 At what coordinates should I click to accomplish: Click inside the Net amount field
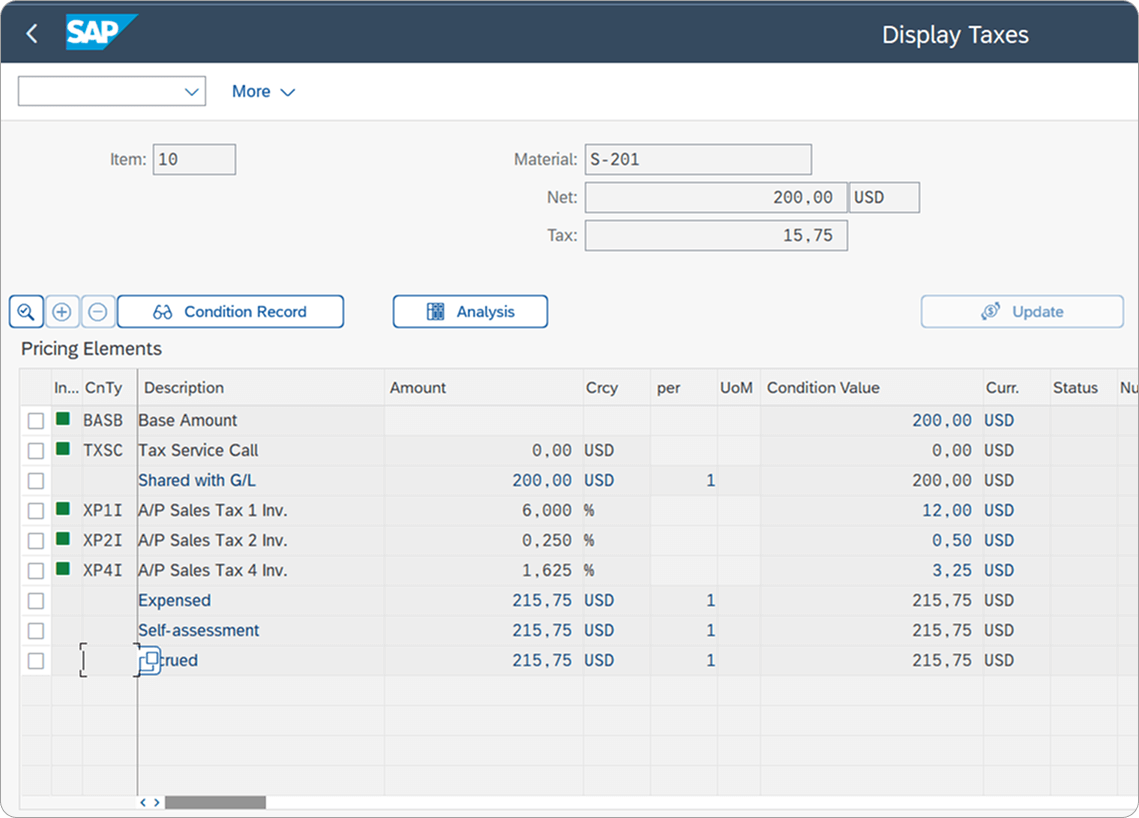click(715, 197)
